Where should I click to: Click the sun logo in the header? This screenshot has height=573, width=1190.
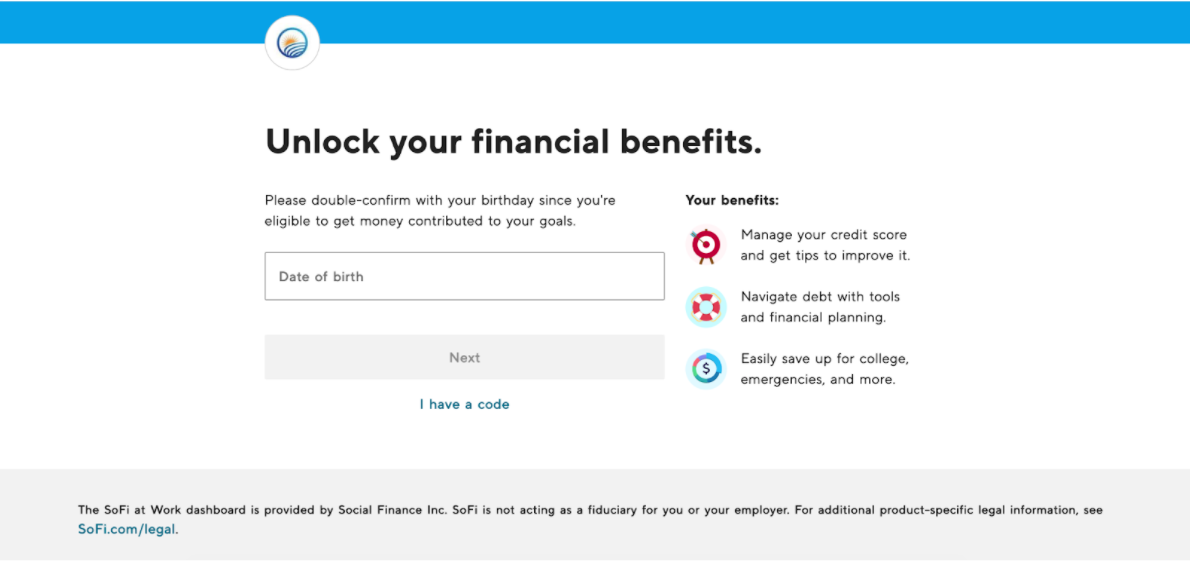292,44
